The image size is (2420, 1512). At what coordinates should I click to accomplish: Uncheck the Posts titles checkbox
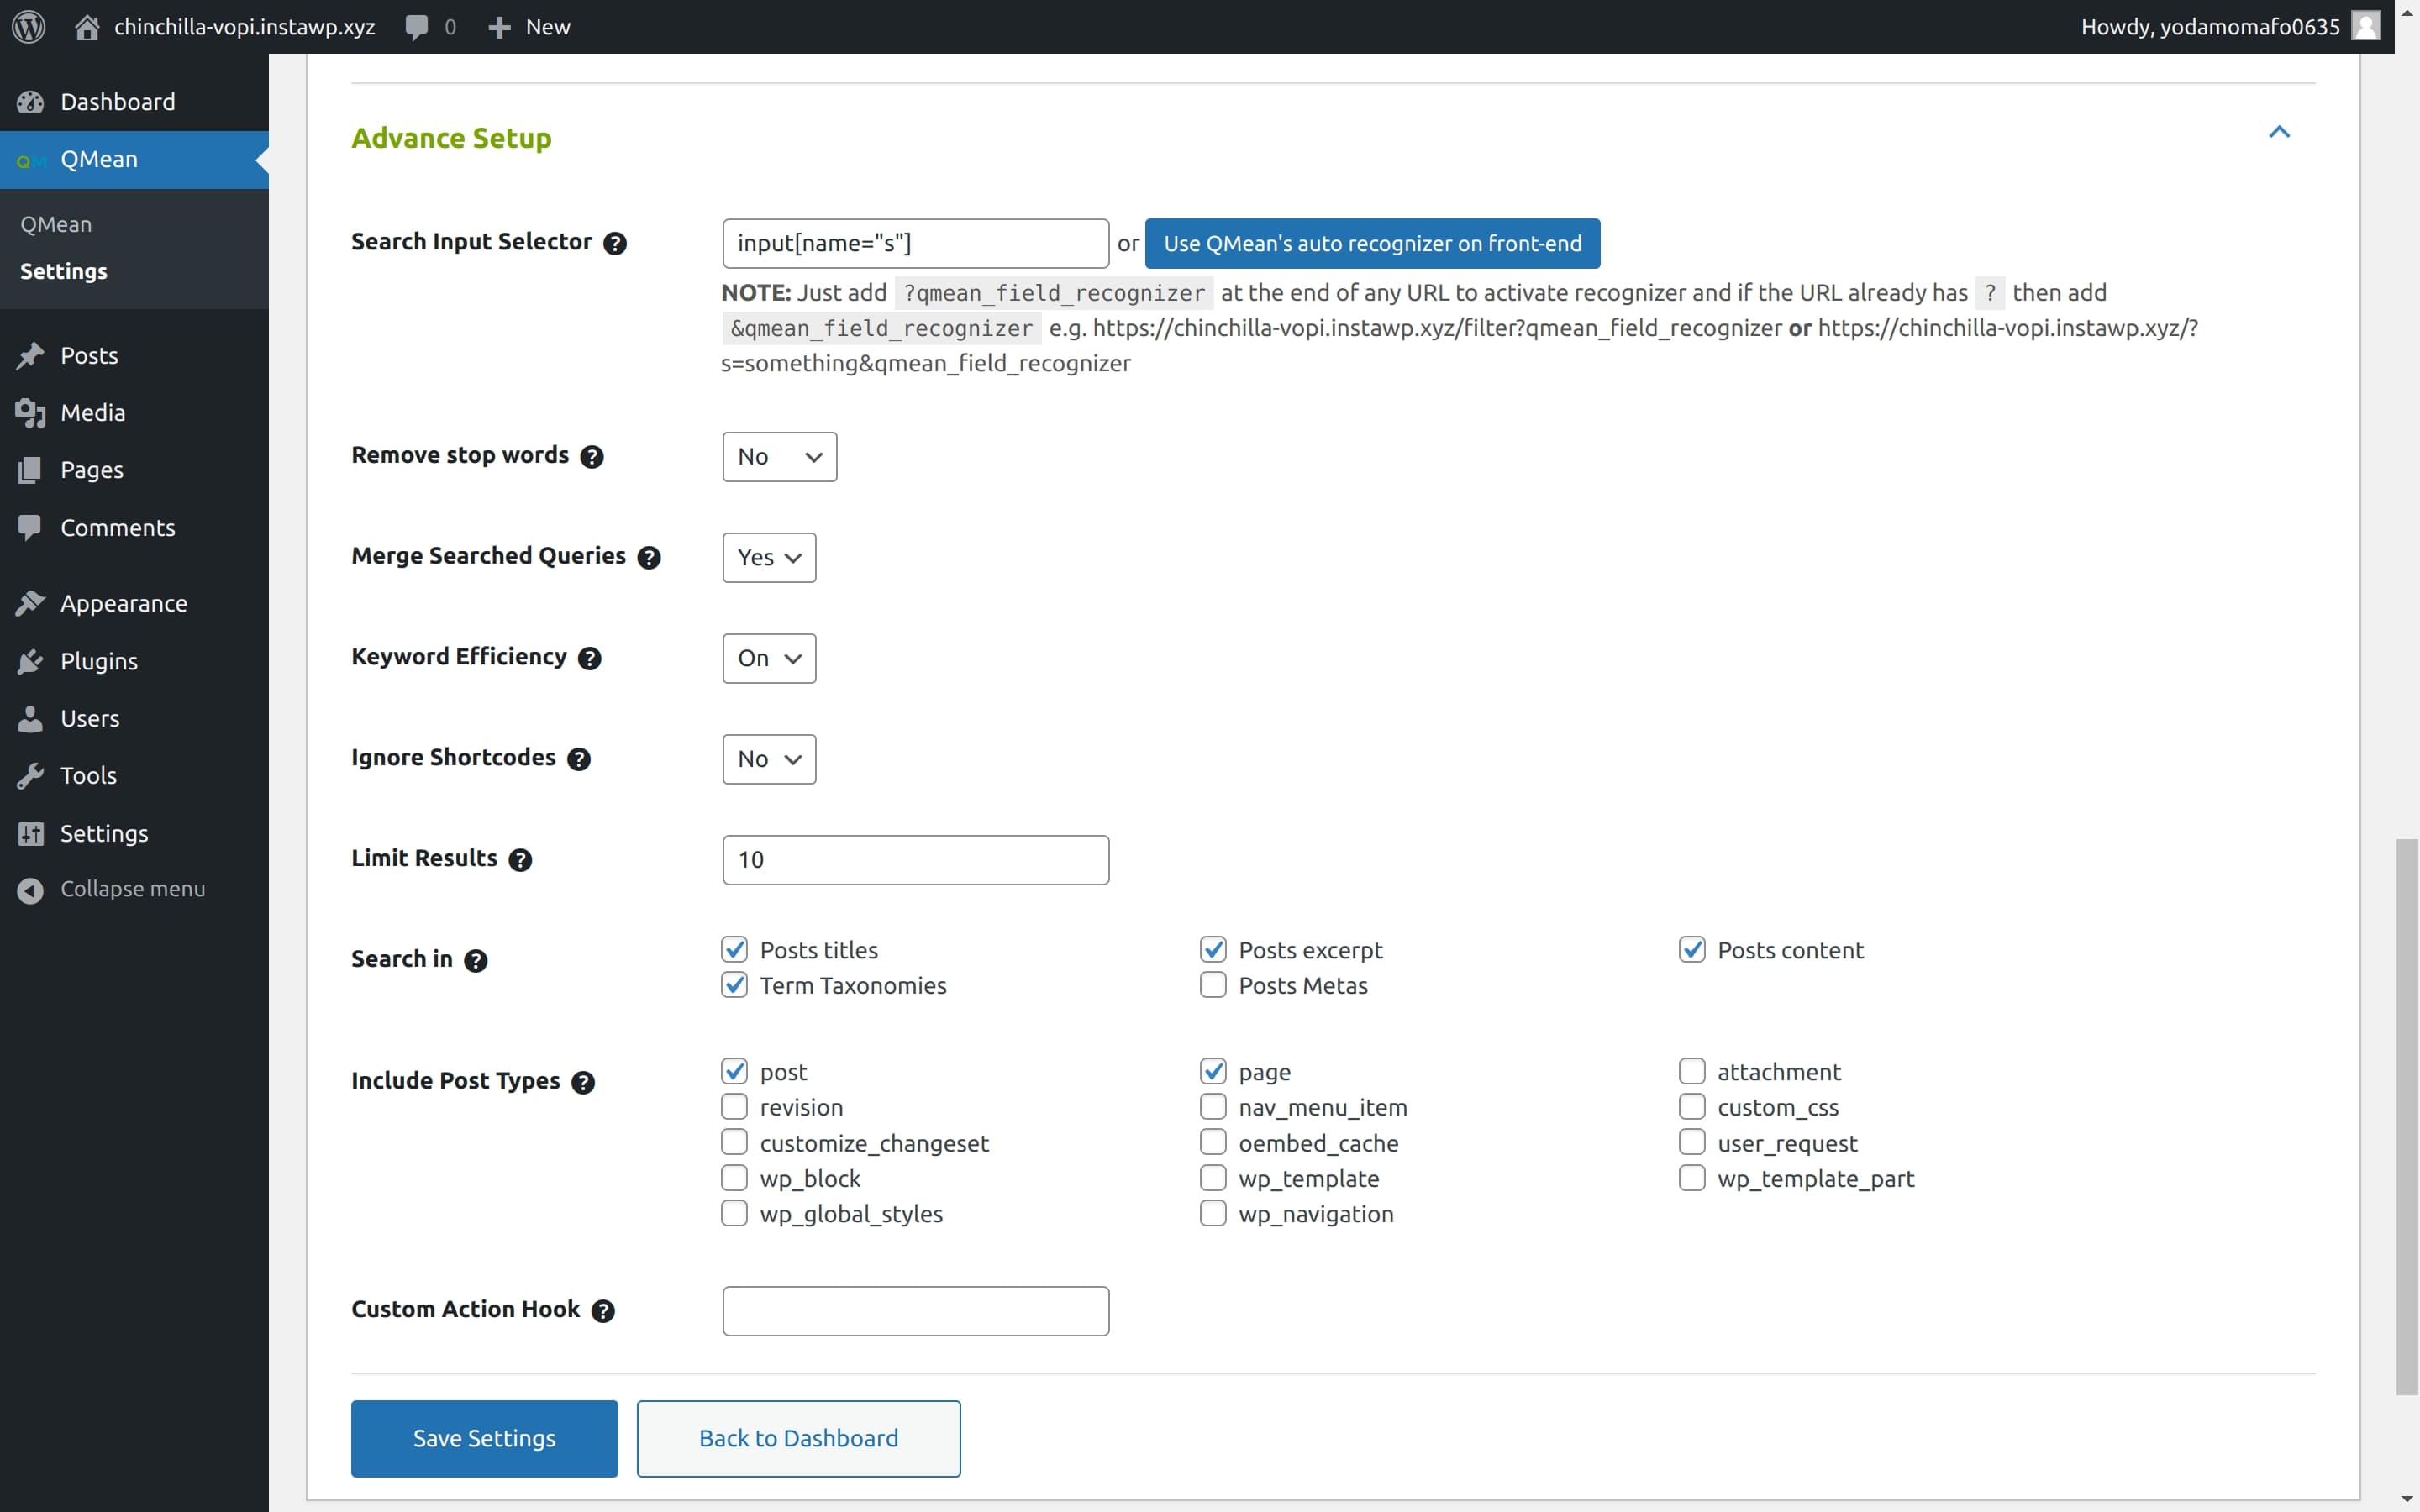[x=734, y=949]
